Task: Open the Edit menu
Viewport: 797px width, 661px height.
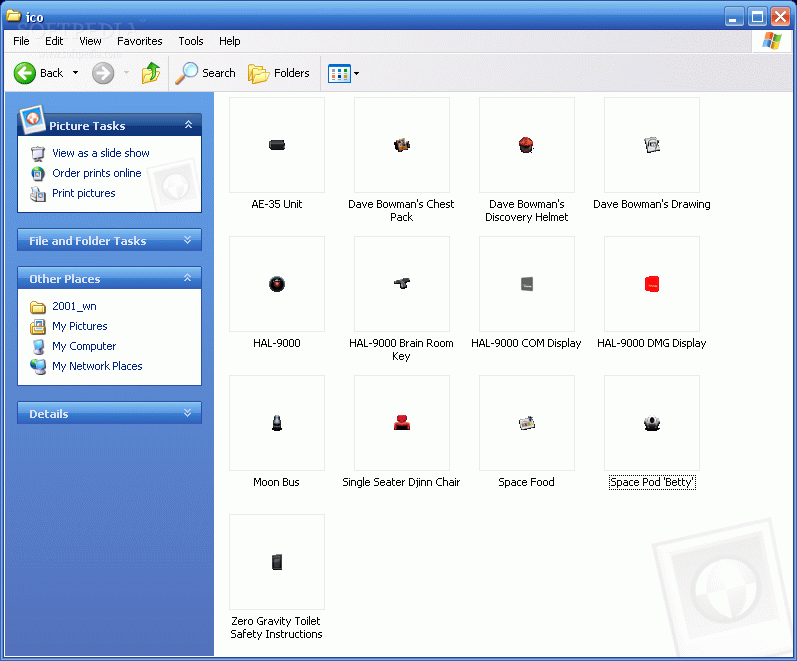Action: pyautogui.click(x=54, y=41)
